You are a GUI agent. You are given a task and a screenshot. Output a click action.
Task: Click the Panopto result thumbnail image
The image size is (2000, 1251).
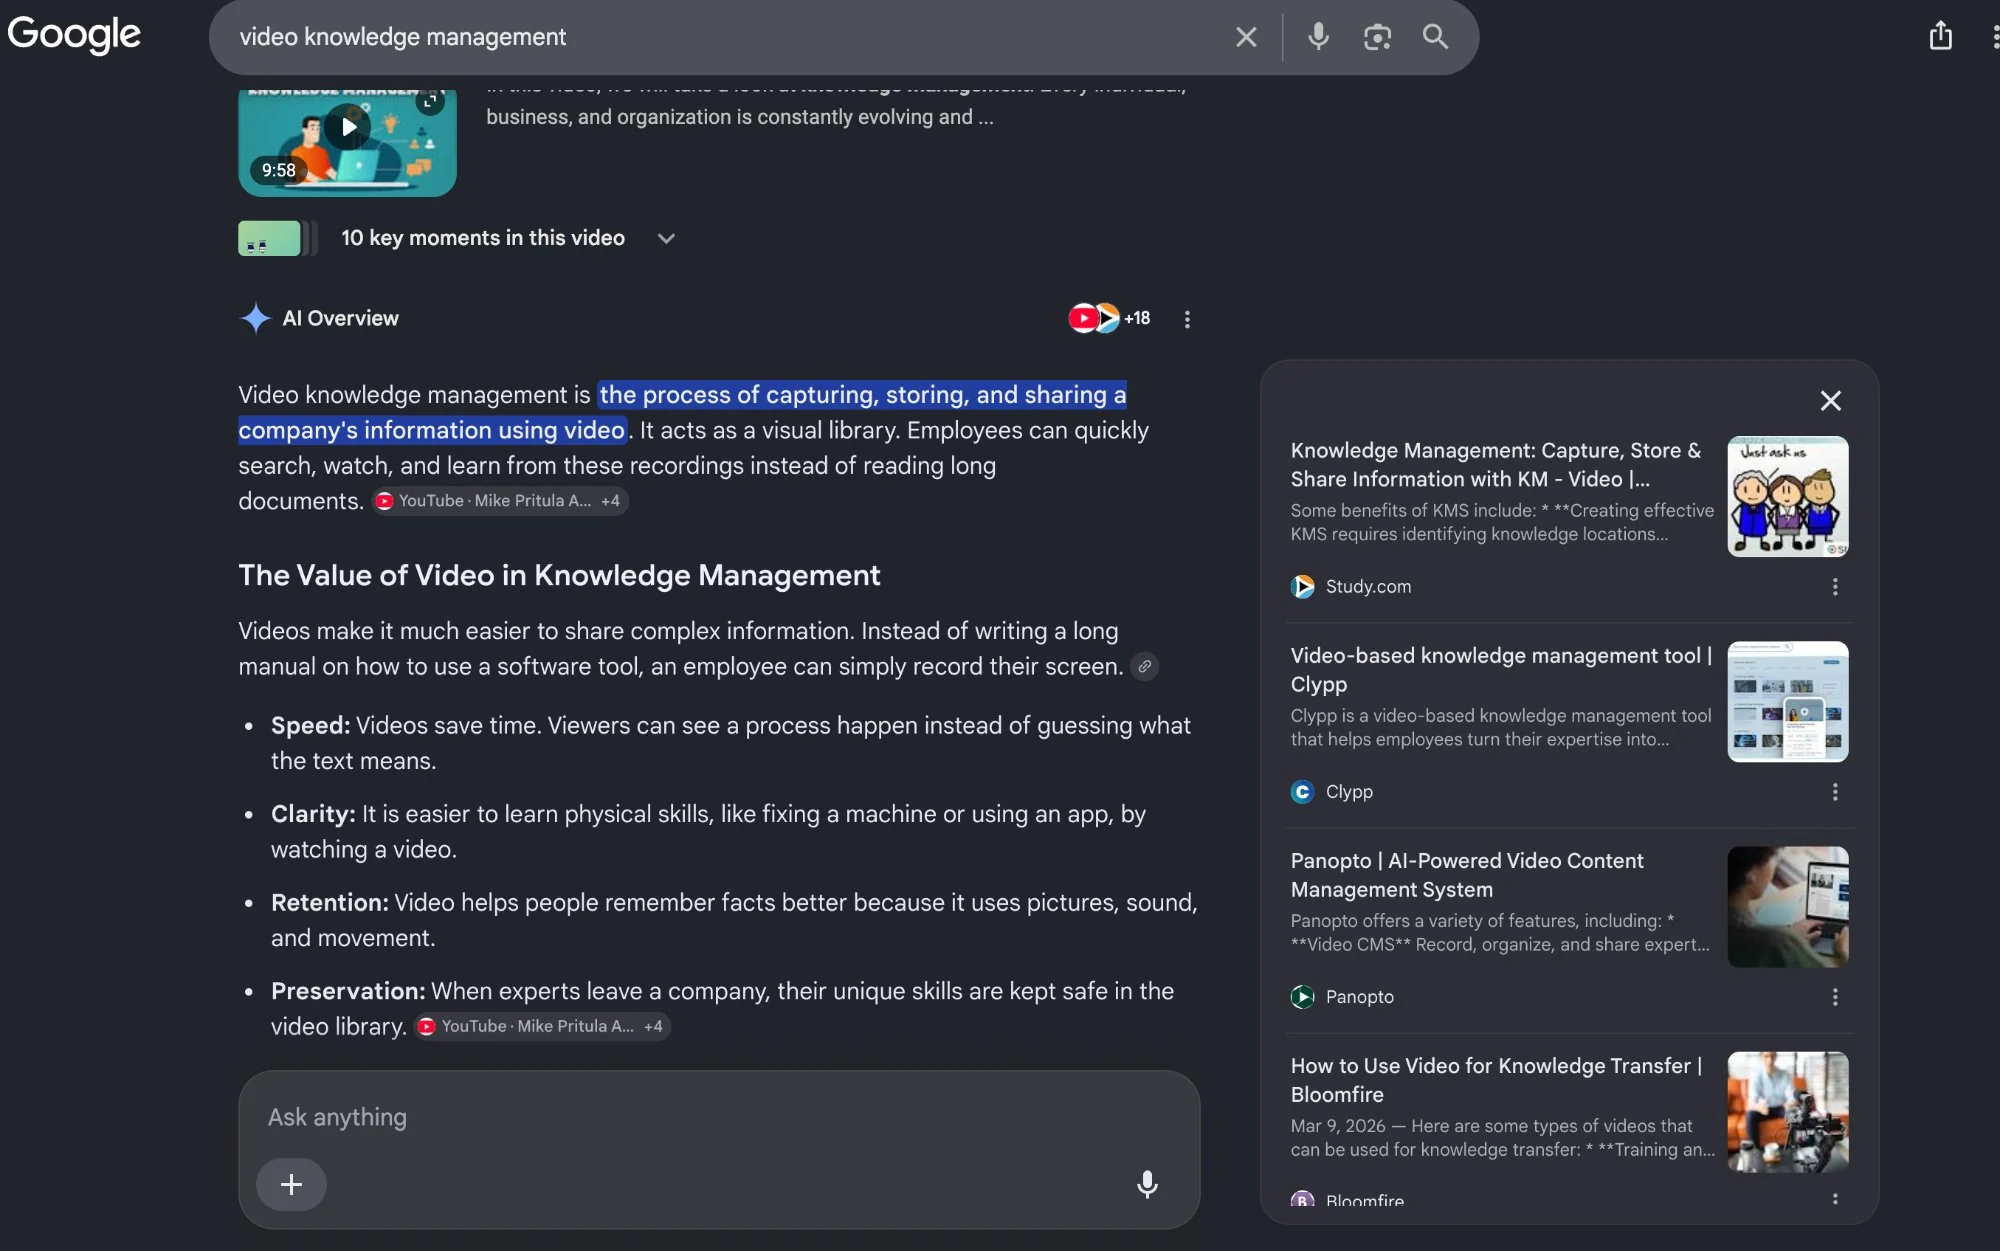tap(1788, 907)
